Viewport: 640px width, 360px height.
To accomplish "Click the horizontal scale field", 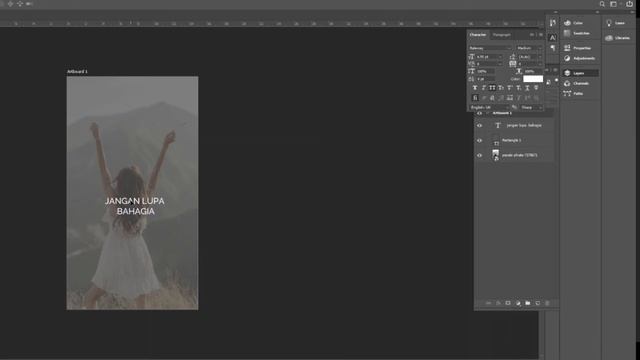I will click(533, 71).
